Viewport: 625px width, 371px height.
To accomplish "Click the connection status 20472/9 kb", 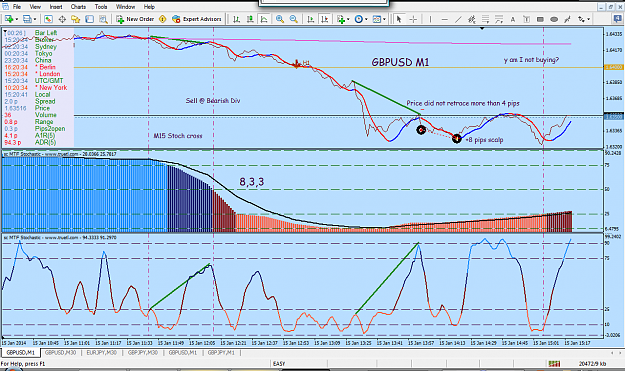I will [x=592, y=363].
